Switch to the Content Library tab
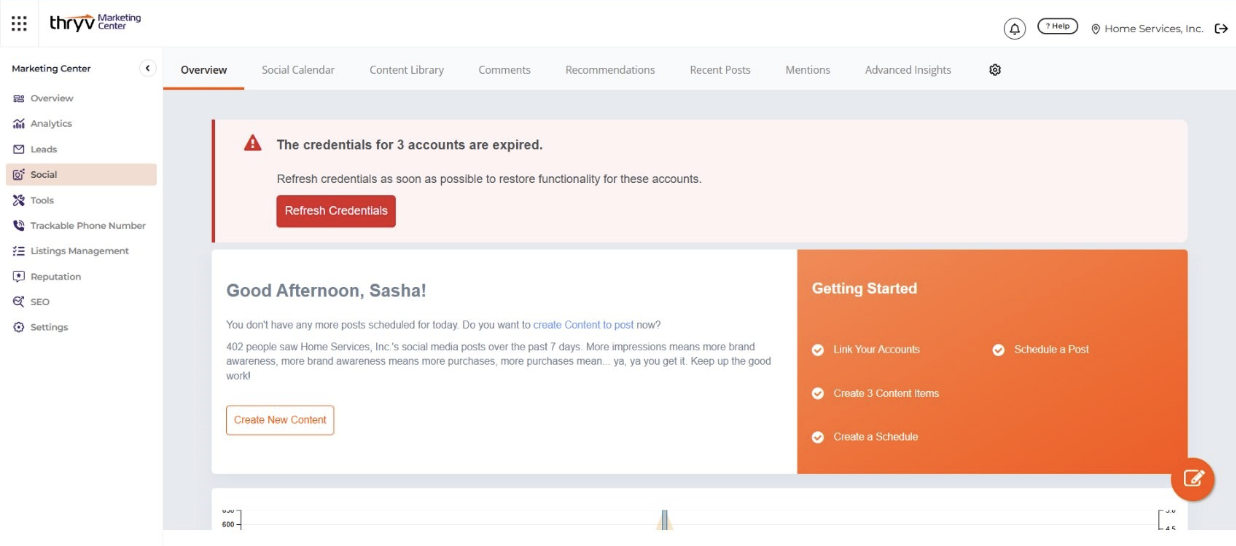1236x546 pixels. (407, 70)
